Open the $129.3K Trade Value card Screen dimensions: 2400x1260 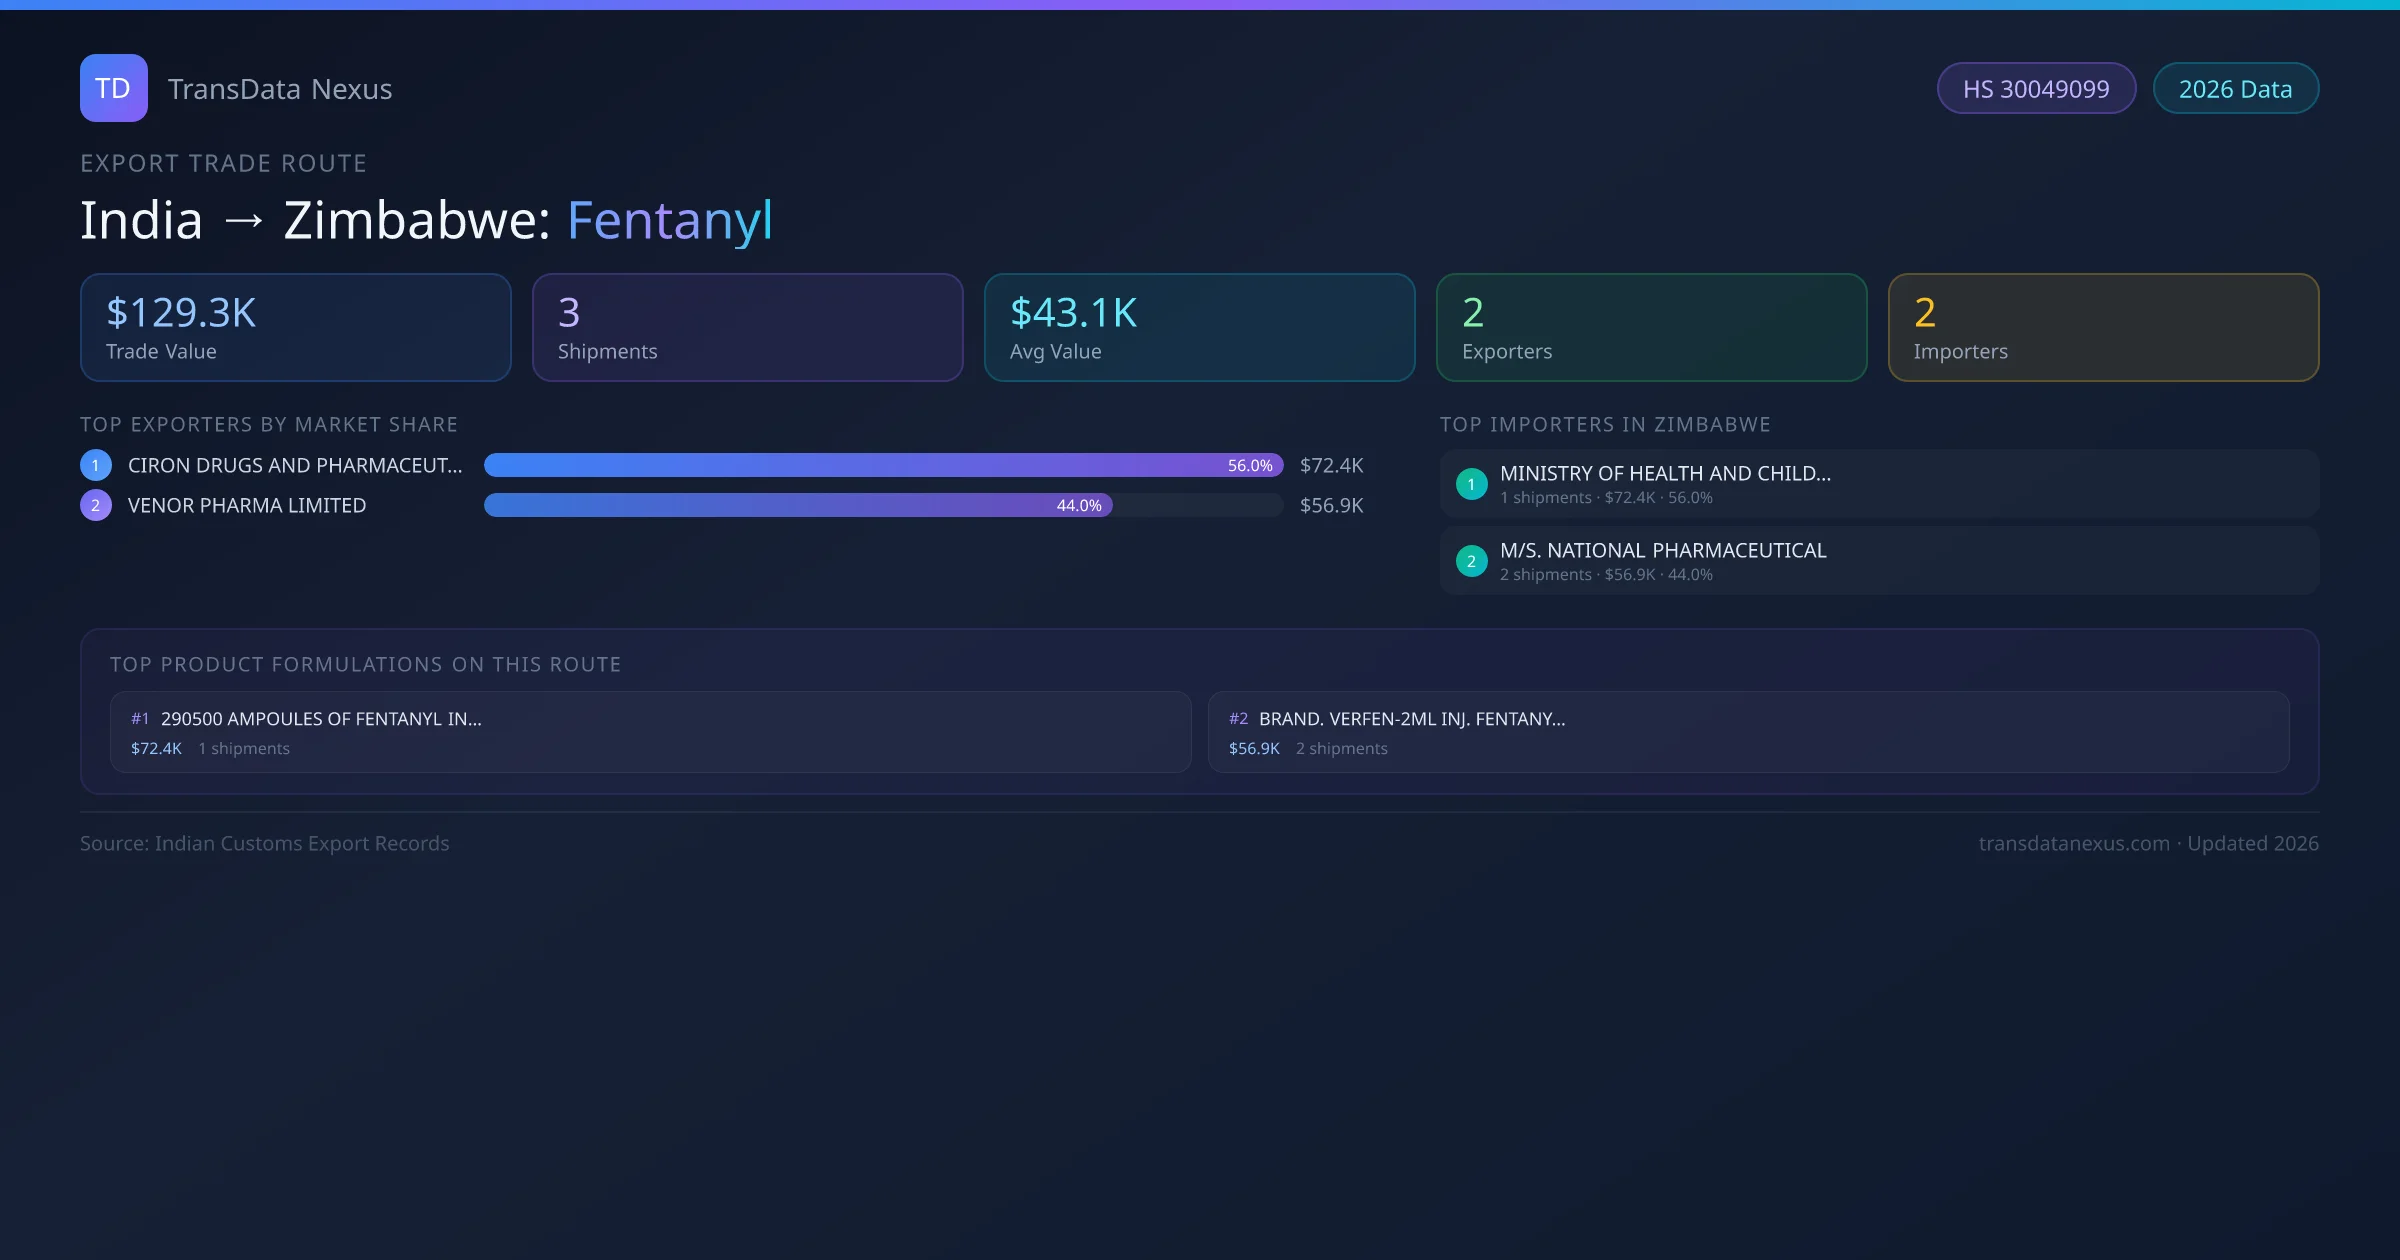click(296, 328)
